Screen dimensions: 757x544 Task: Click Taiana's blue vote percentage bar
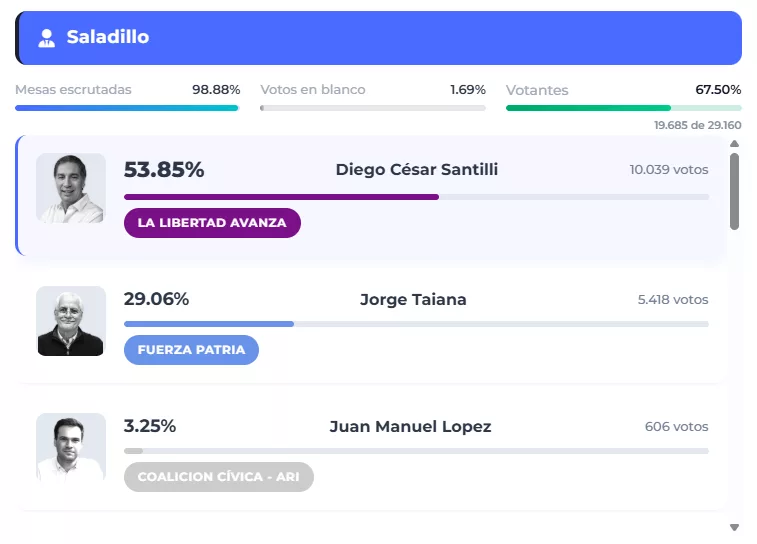tap(209, 324)
